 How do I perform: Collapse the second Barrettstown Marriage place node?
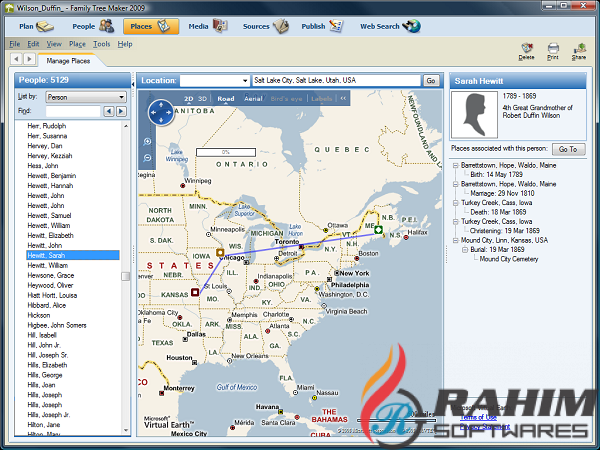tap(456, 184)
